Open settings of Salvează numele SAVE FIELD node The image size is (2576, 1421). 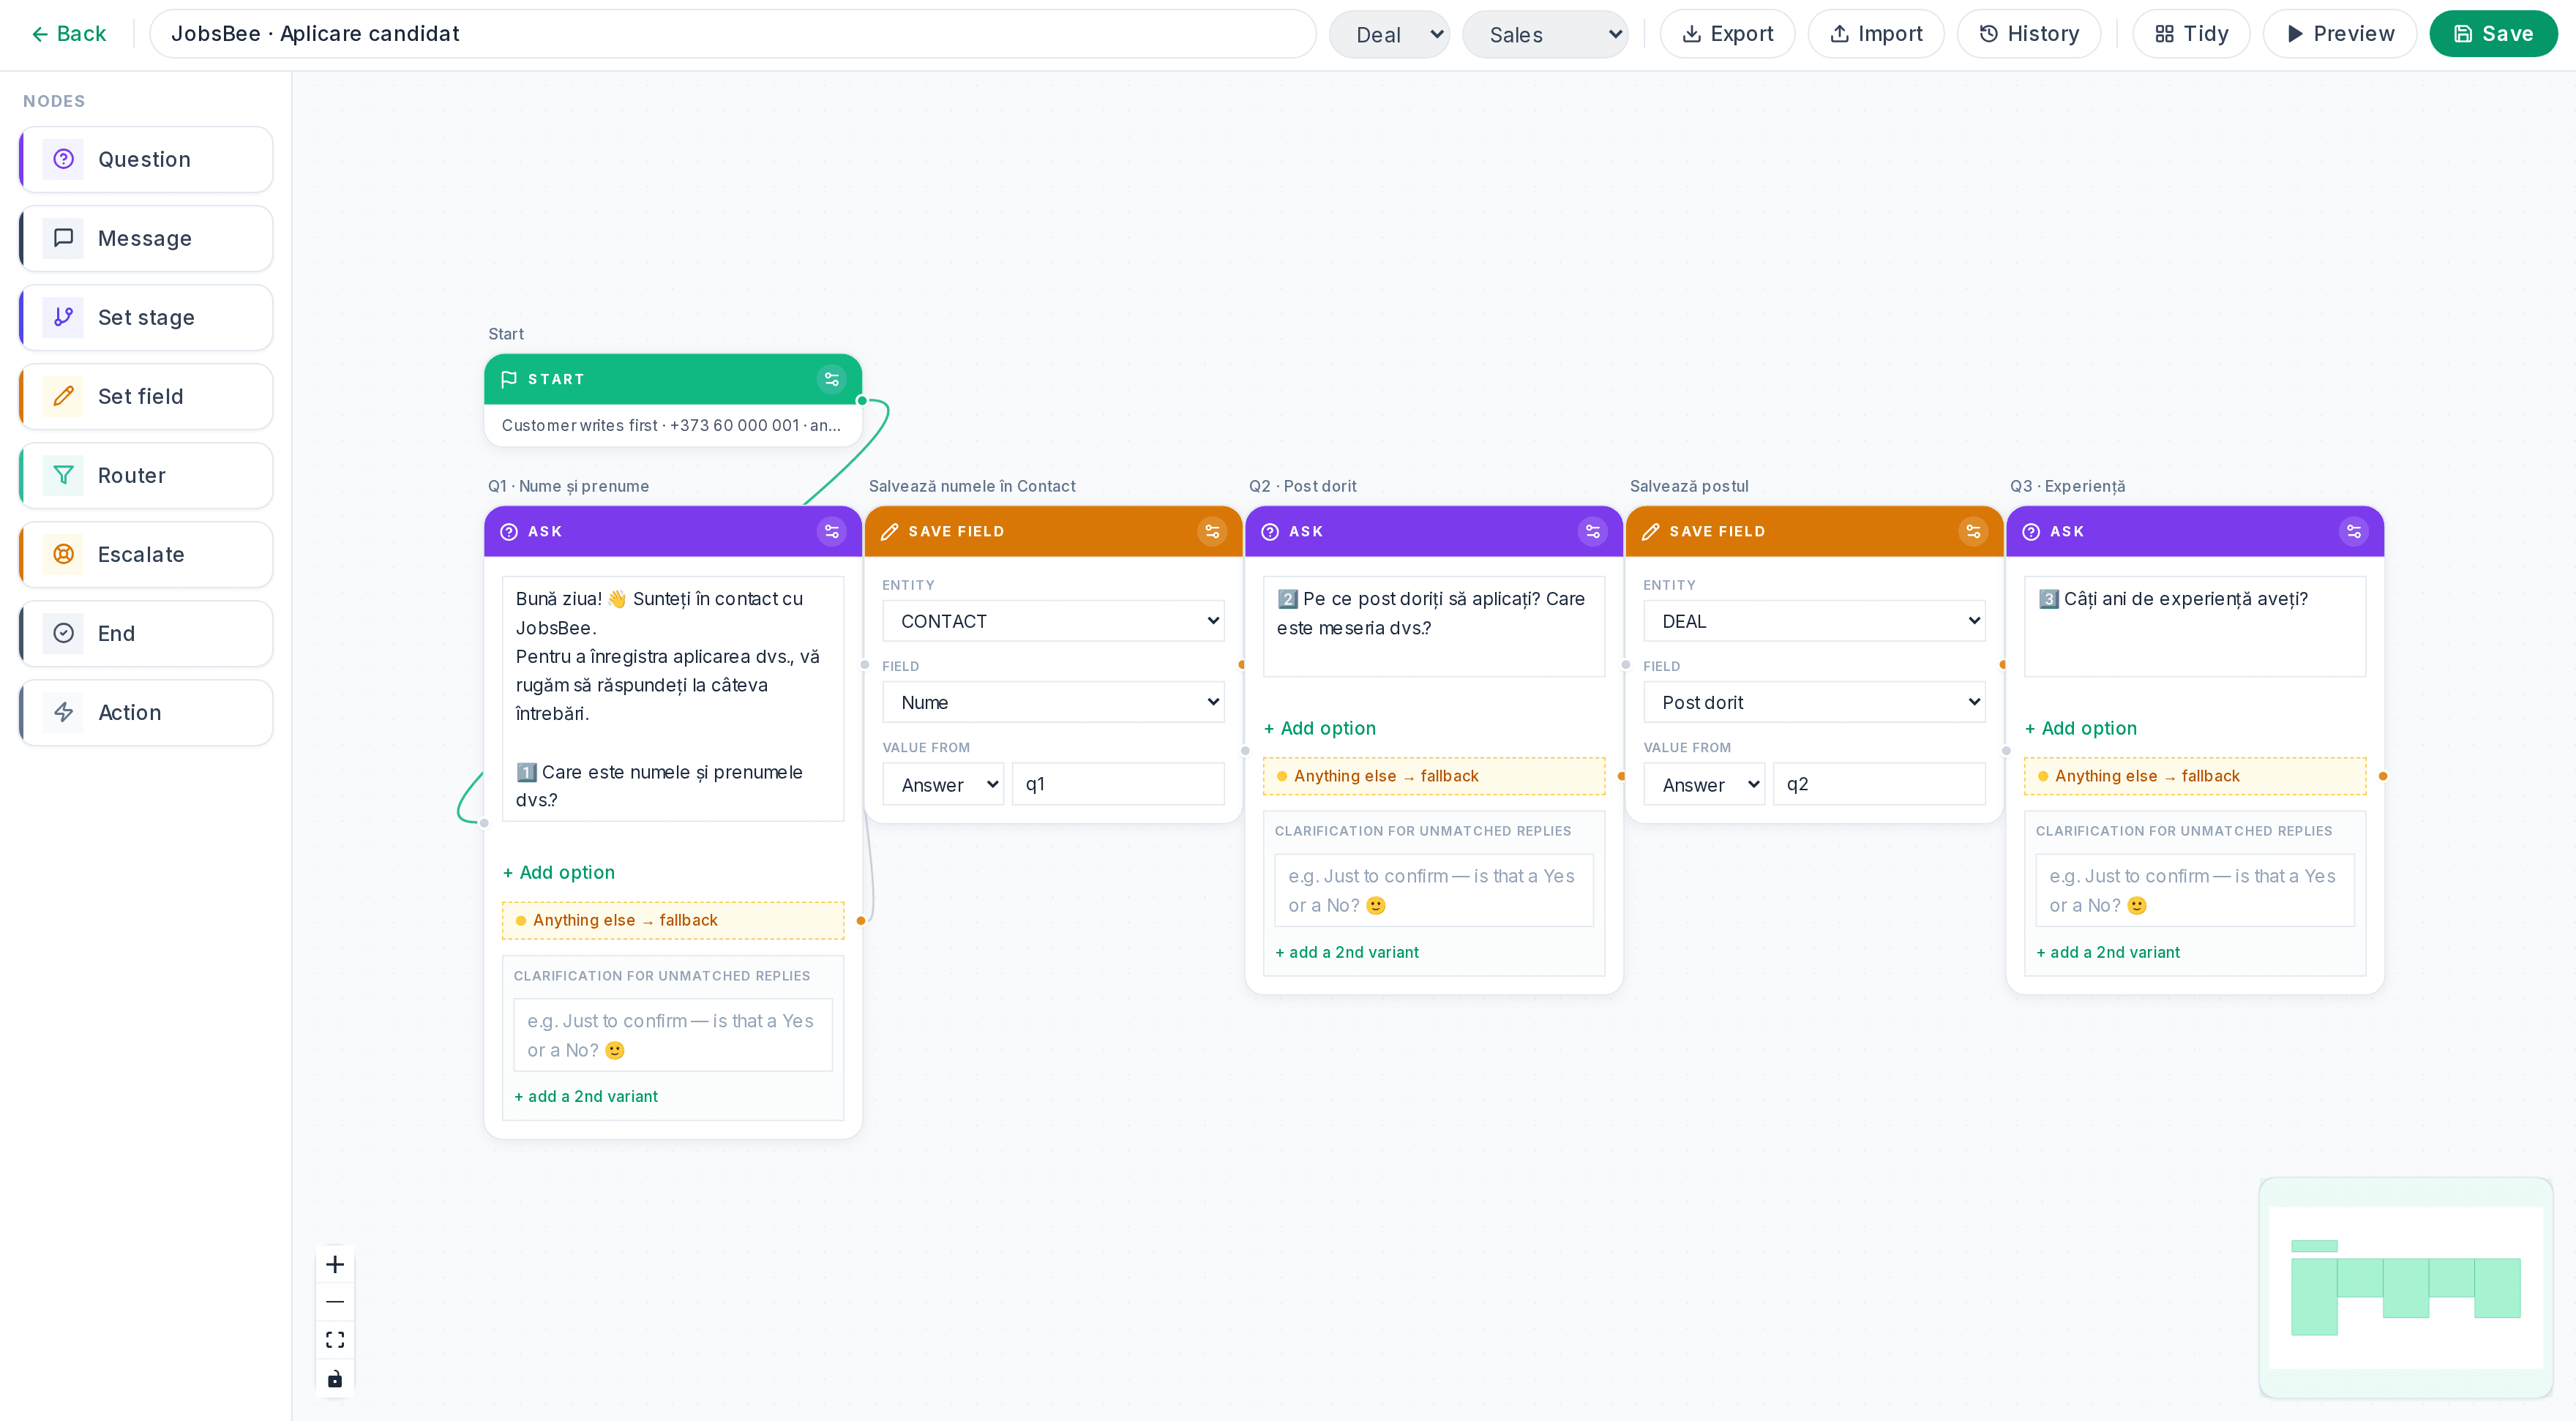[x=1212, y=531]
